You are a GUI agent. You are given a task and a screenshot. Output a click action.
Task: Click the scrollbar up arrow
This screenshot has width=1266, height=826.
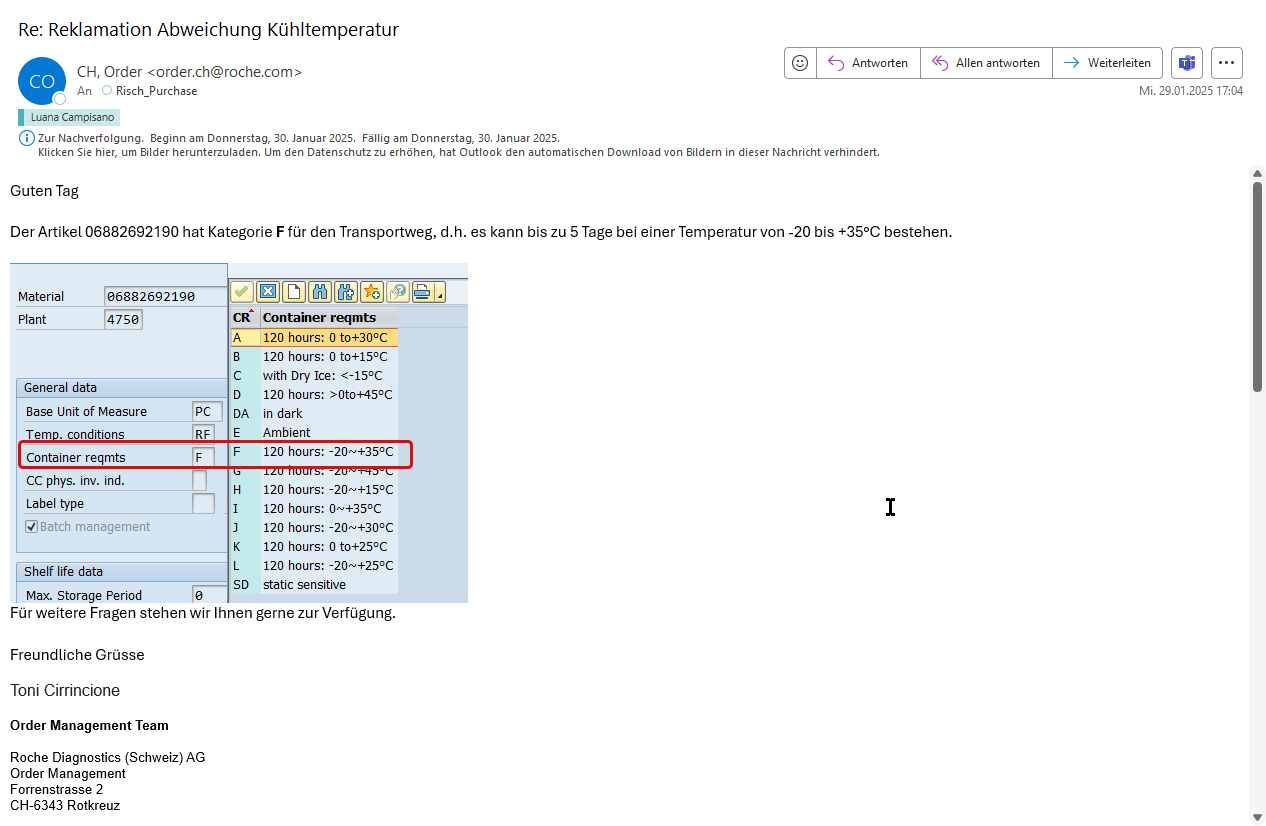click(x=1257, y=174)
